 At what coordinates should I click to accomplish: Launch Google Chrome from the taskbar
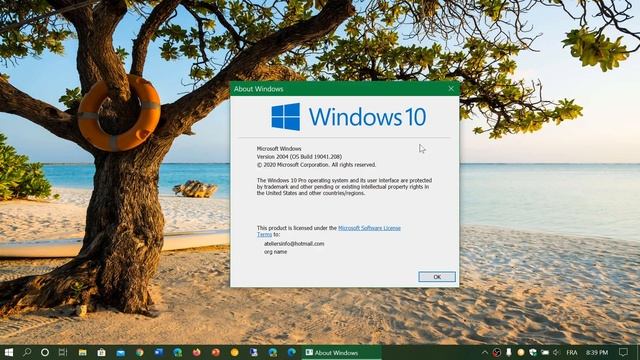click(x=140, y=352)
